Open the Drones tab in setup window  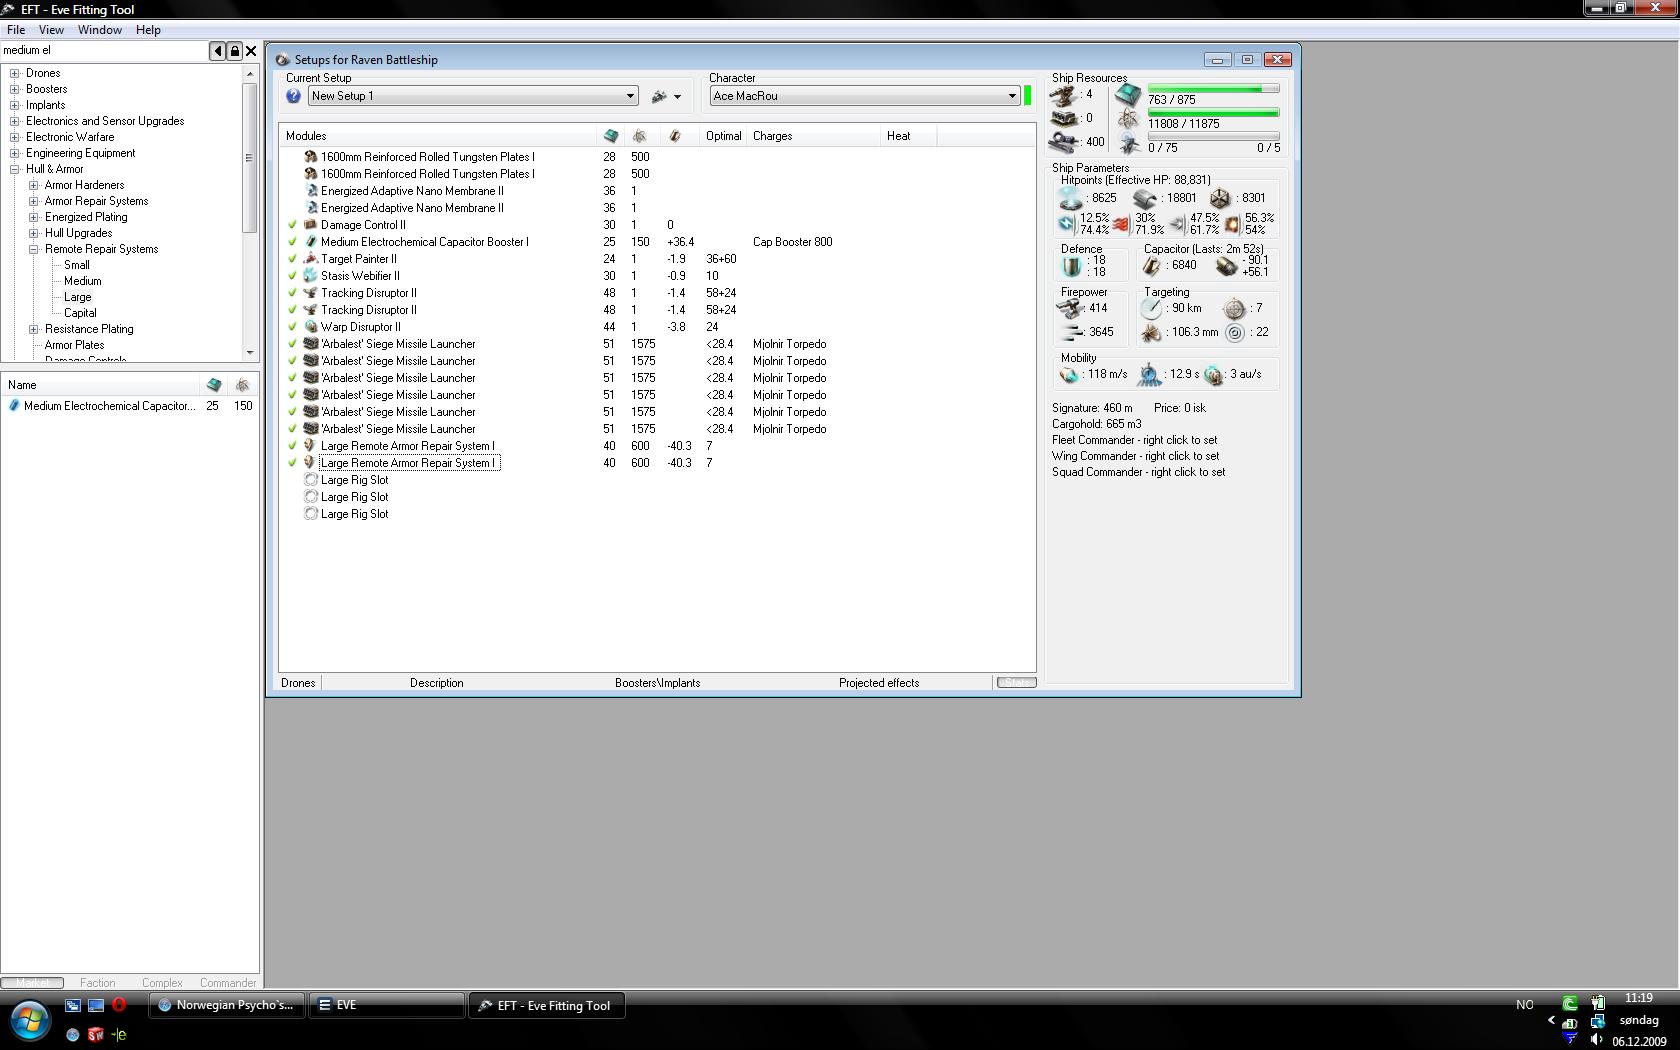[x=298, y=683]
